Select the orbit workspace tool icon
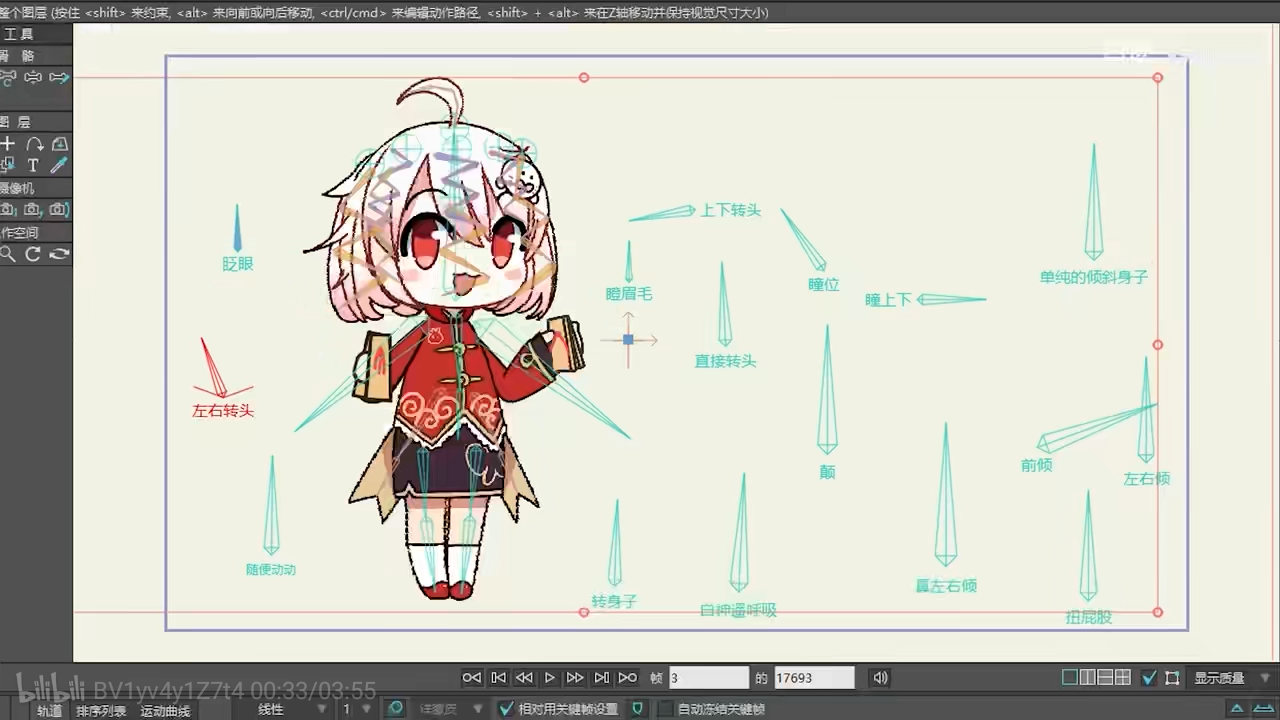 59,254
